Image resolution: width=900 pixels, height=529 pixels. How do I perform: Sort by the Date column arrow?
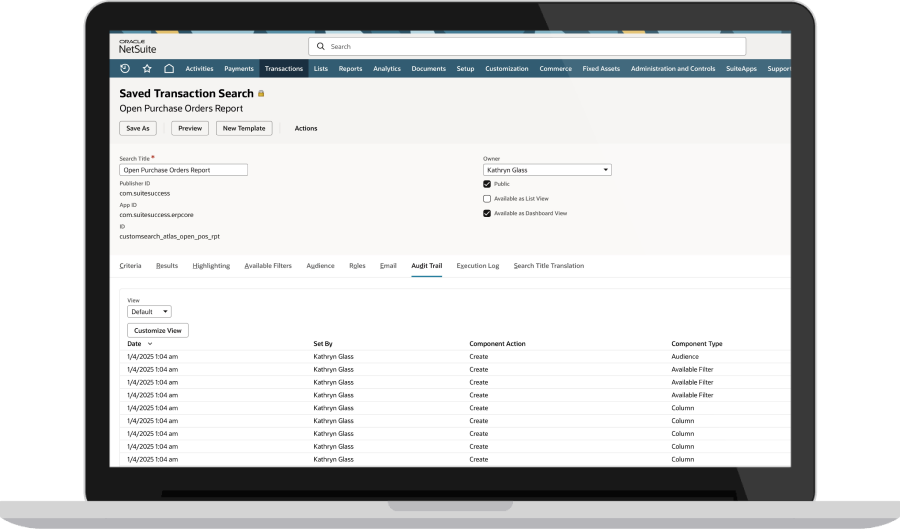[150, 344]
